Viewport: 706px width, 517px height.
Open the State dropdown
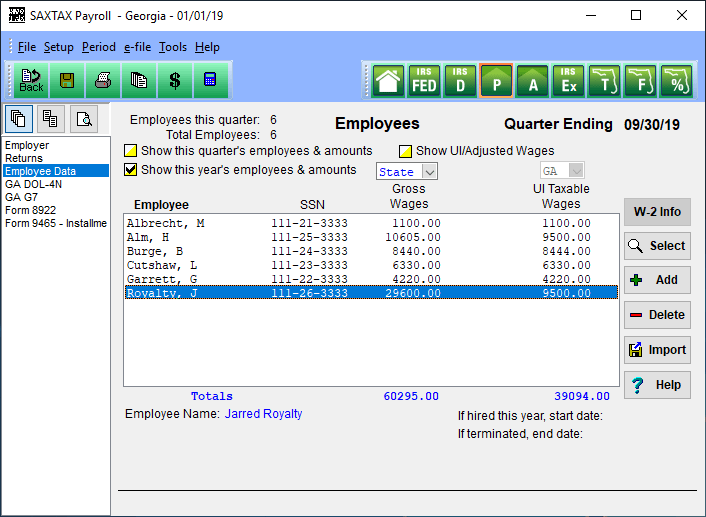(407, 171)
